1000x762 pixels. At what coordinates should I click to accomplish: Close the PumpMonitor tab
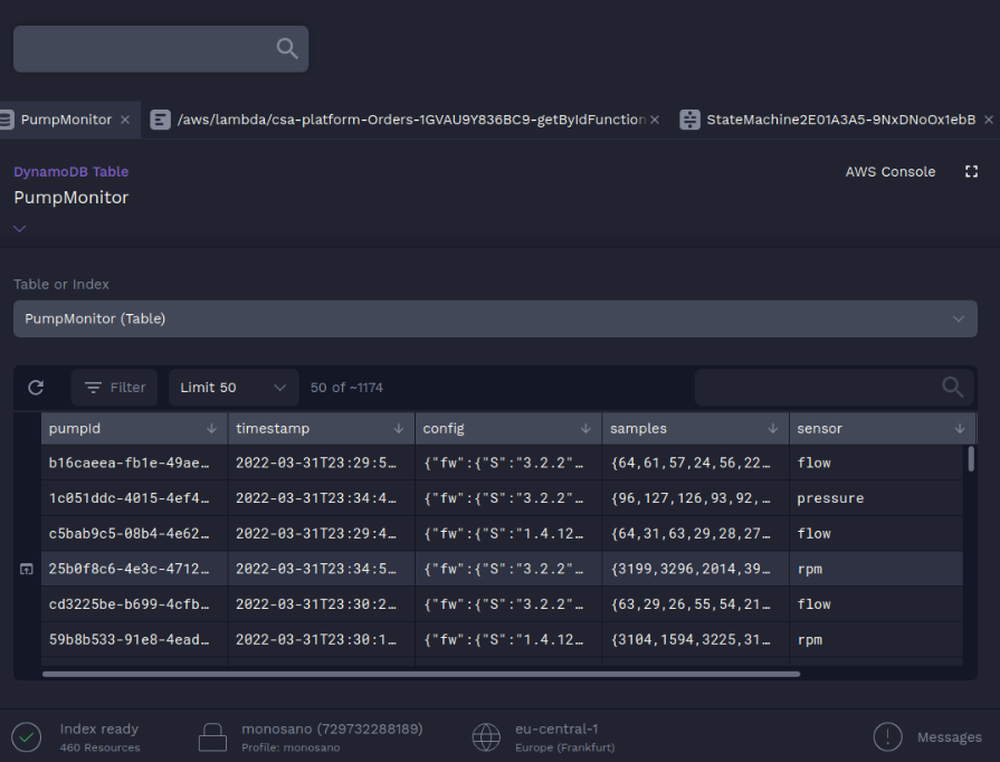(x=124, y=119)
